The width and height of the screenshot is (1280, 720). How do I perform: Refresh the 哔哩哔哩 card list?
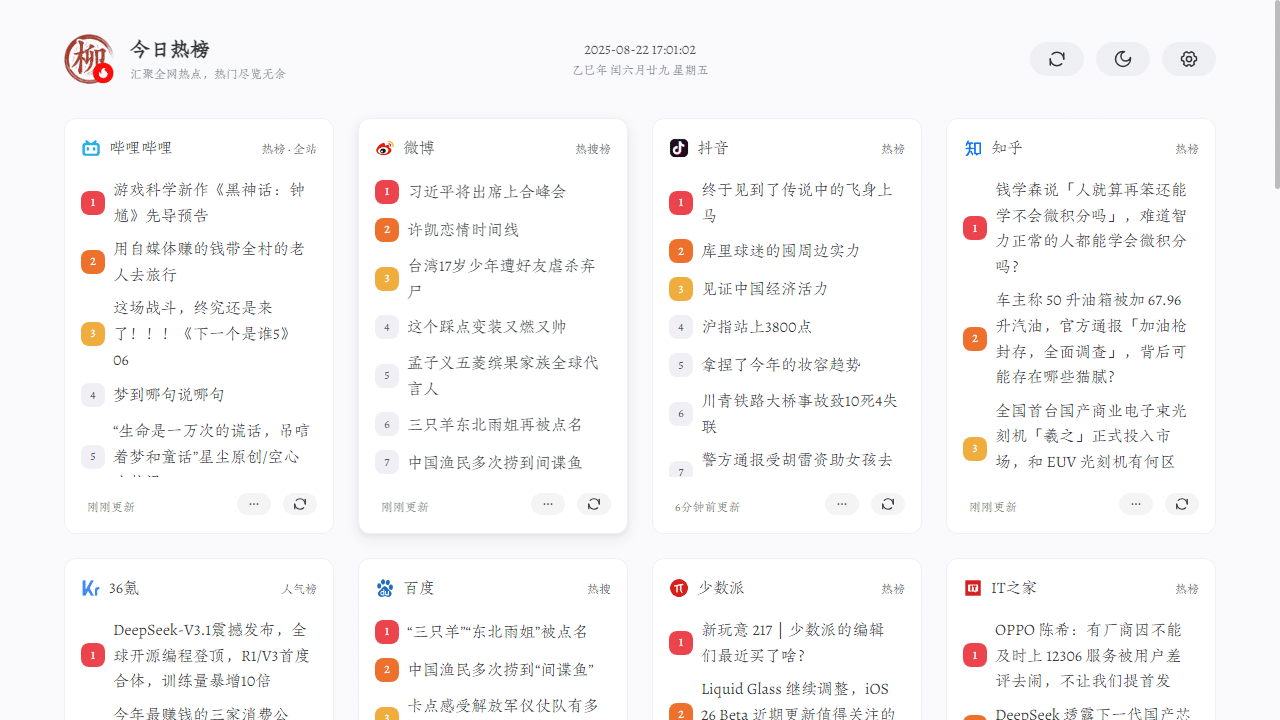(300, 504)
